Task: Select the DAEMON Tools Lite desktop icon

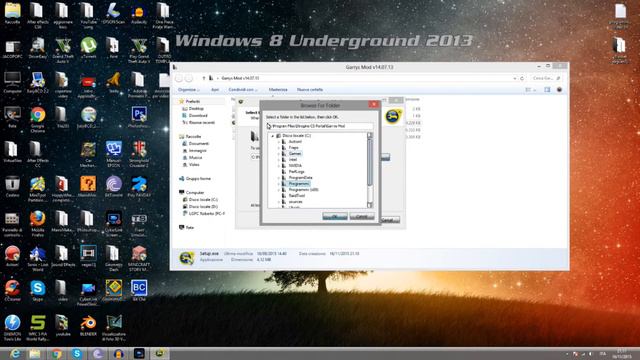Action: tap(12, 328)
